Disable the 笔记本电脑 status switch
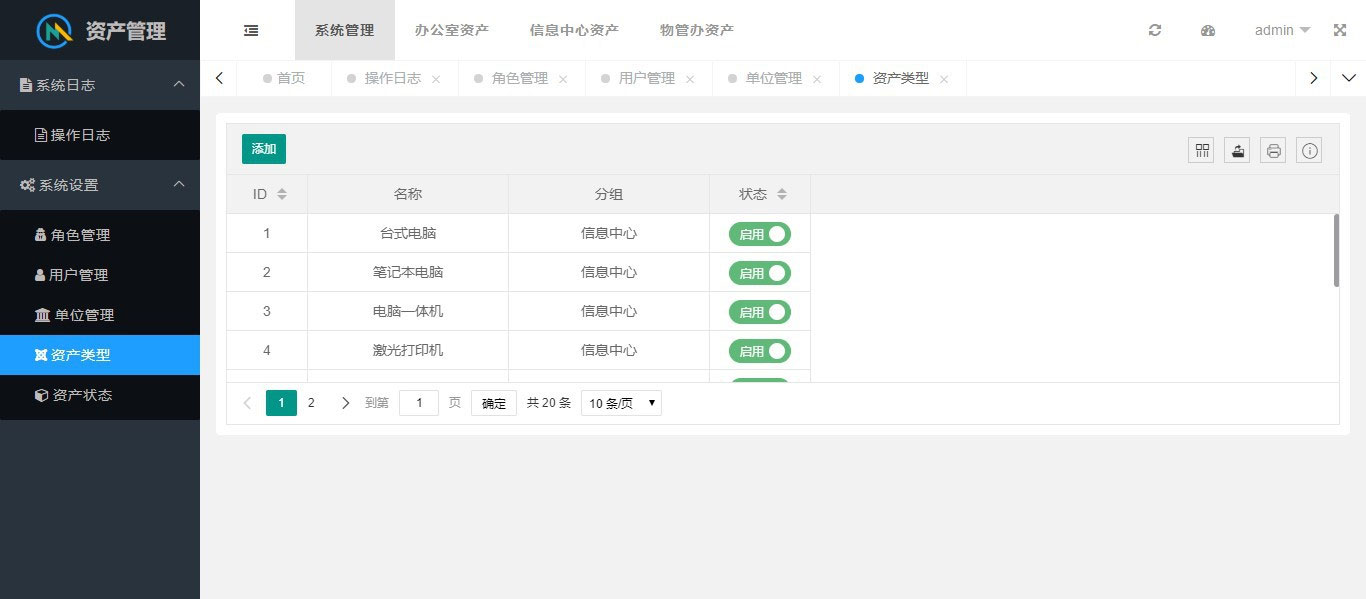The width and height of the screenshot is (1366, 599). click(760, 273)
